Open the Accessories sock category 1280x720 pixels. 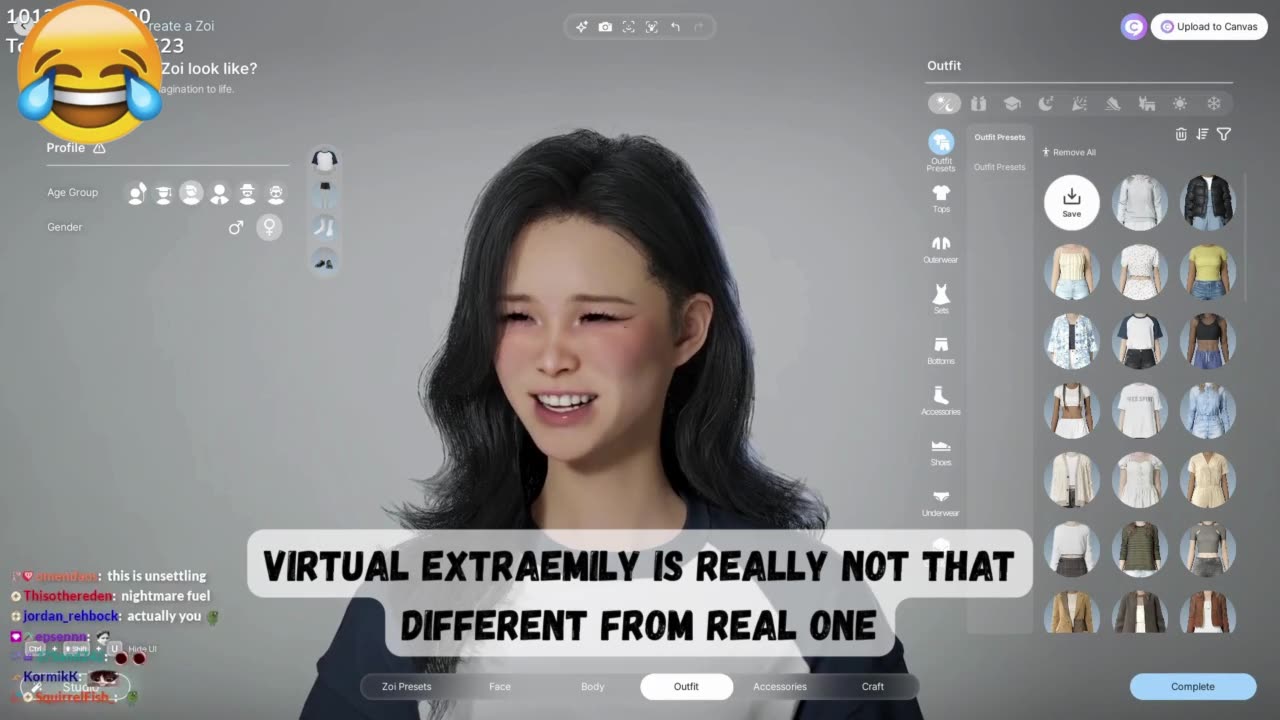pos(941,401)
